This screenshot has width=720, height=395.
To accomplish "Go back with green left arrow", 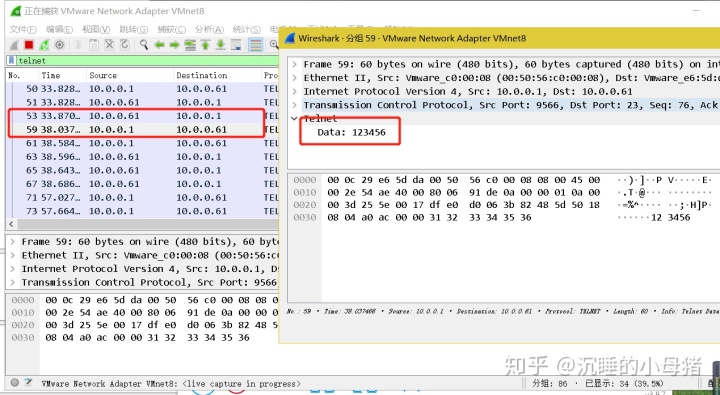I will pos(159,45).
